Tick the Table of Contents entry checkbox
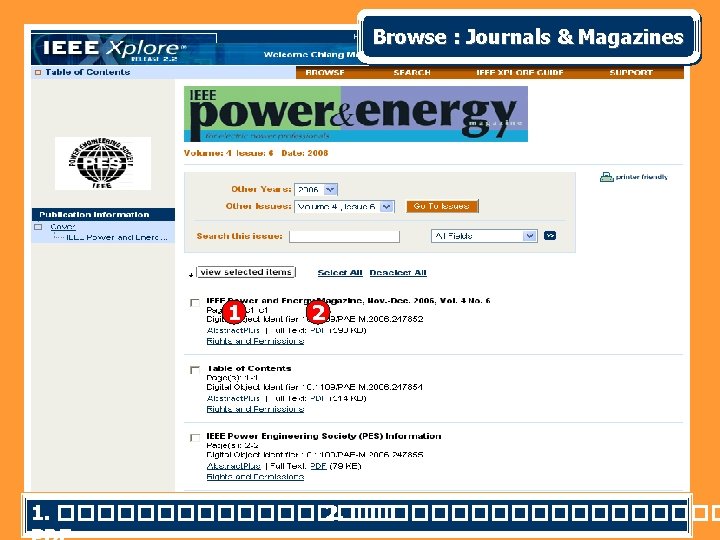The height and width of the screenshot is (540, 720). click(195, 370)
